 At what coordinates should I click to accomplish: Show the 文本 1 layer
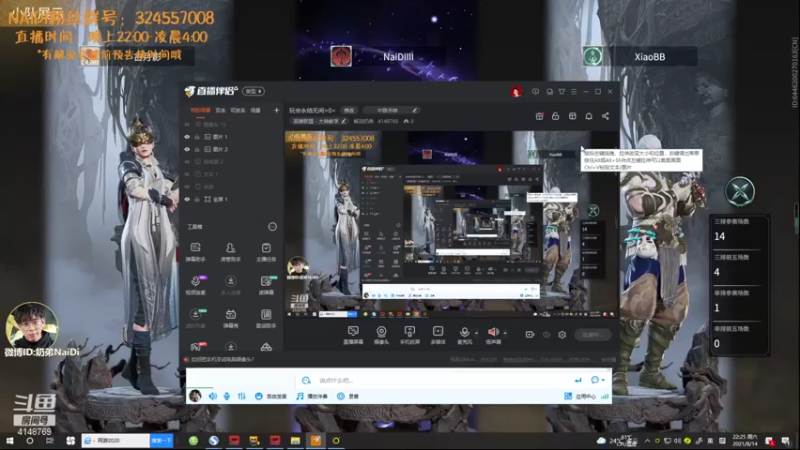[x=187, y=174]
